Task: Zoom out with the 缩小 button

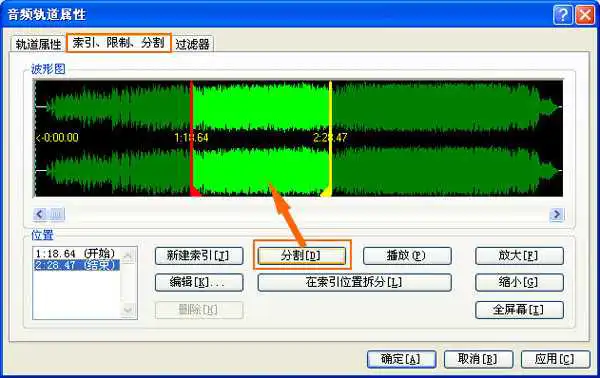Action: (x=519, y=283)
